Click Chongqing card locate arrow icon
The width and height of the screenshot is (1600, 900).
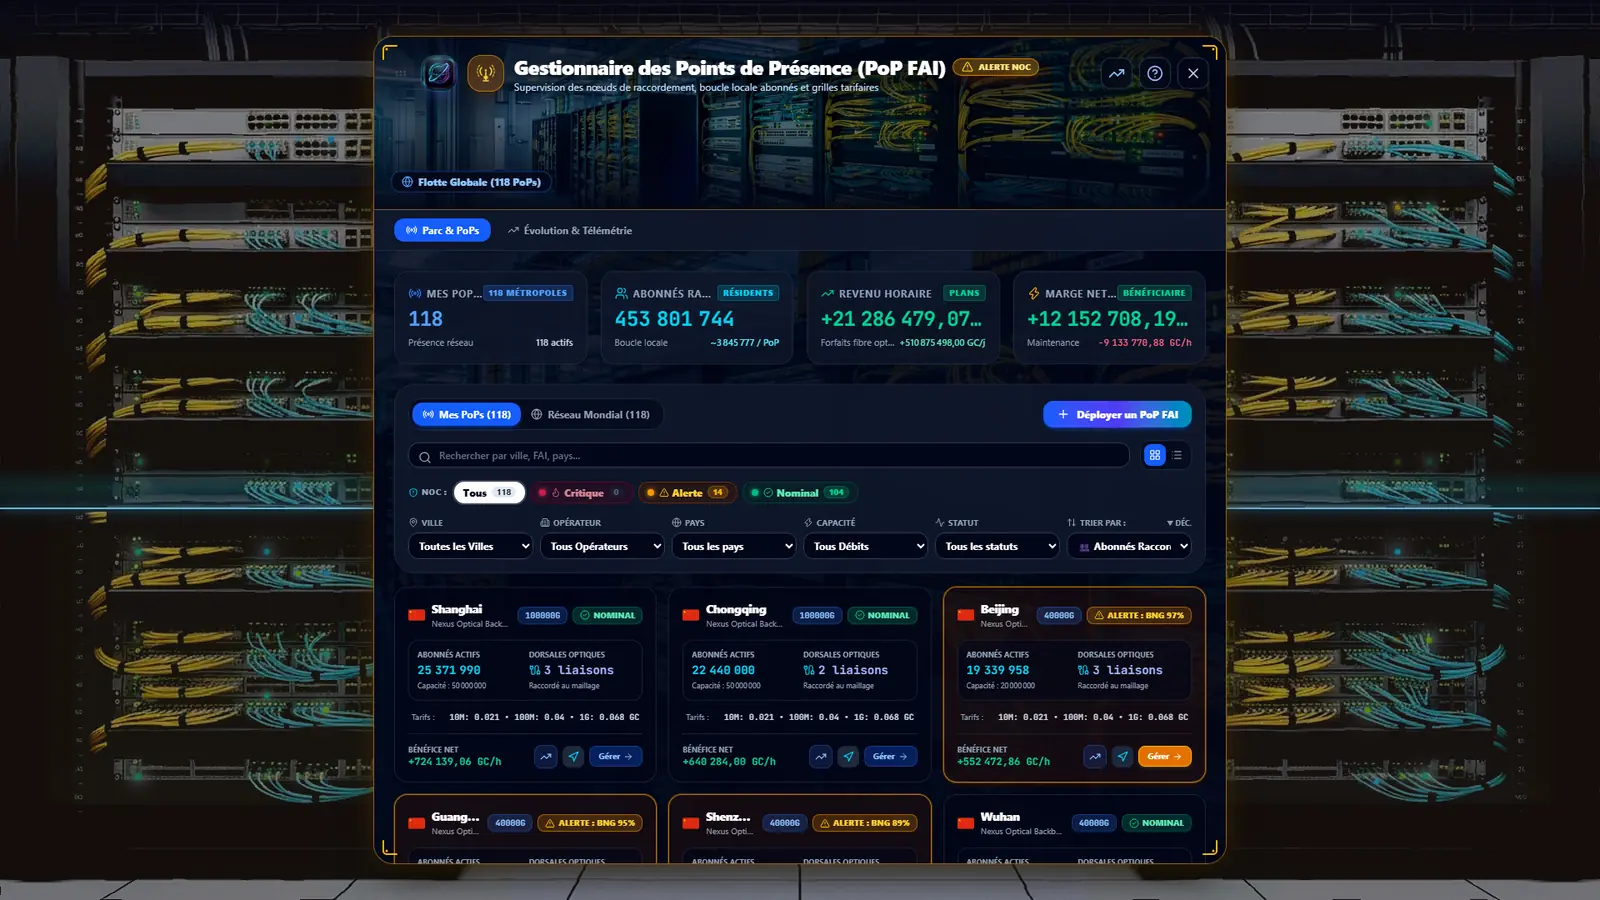click(x=849, y=756)
